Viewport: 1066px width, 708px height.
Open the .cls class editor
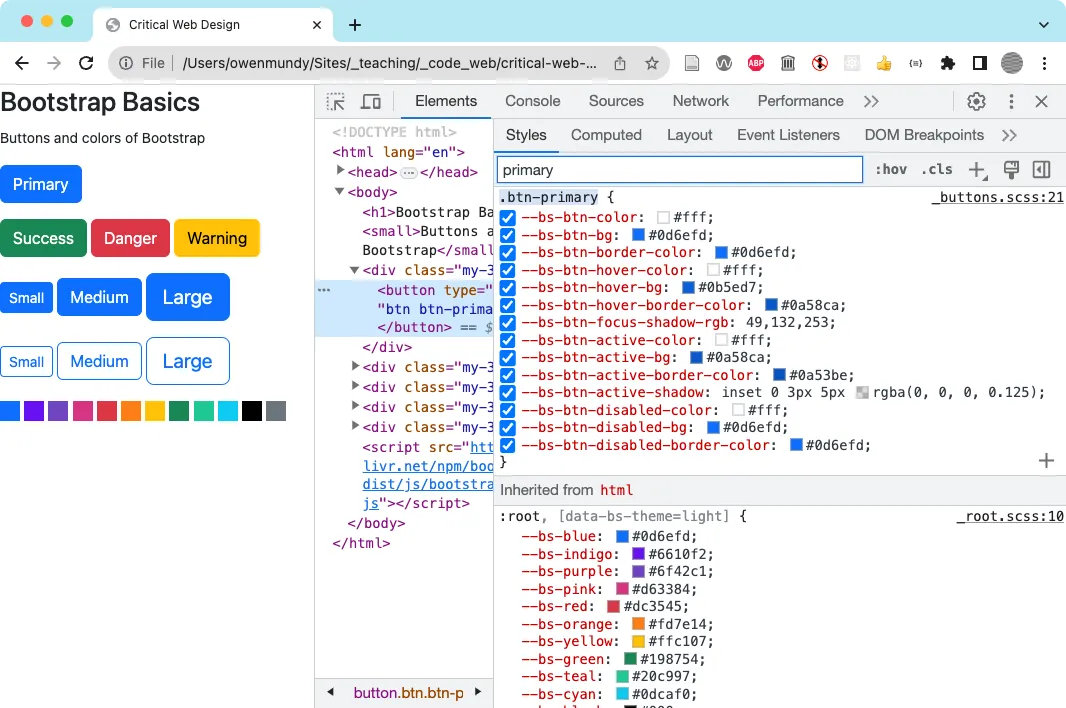[x=937, y=169]
